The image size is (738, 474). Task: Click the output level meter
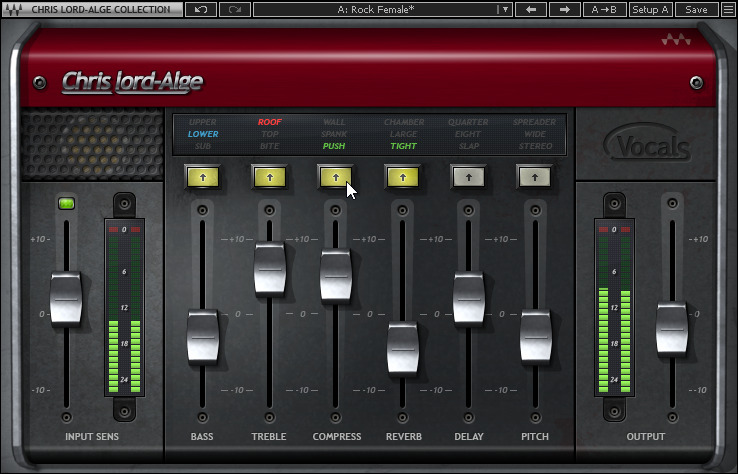coord(614,308)
